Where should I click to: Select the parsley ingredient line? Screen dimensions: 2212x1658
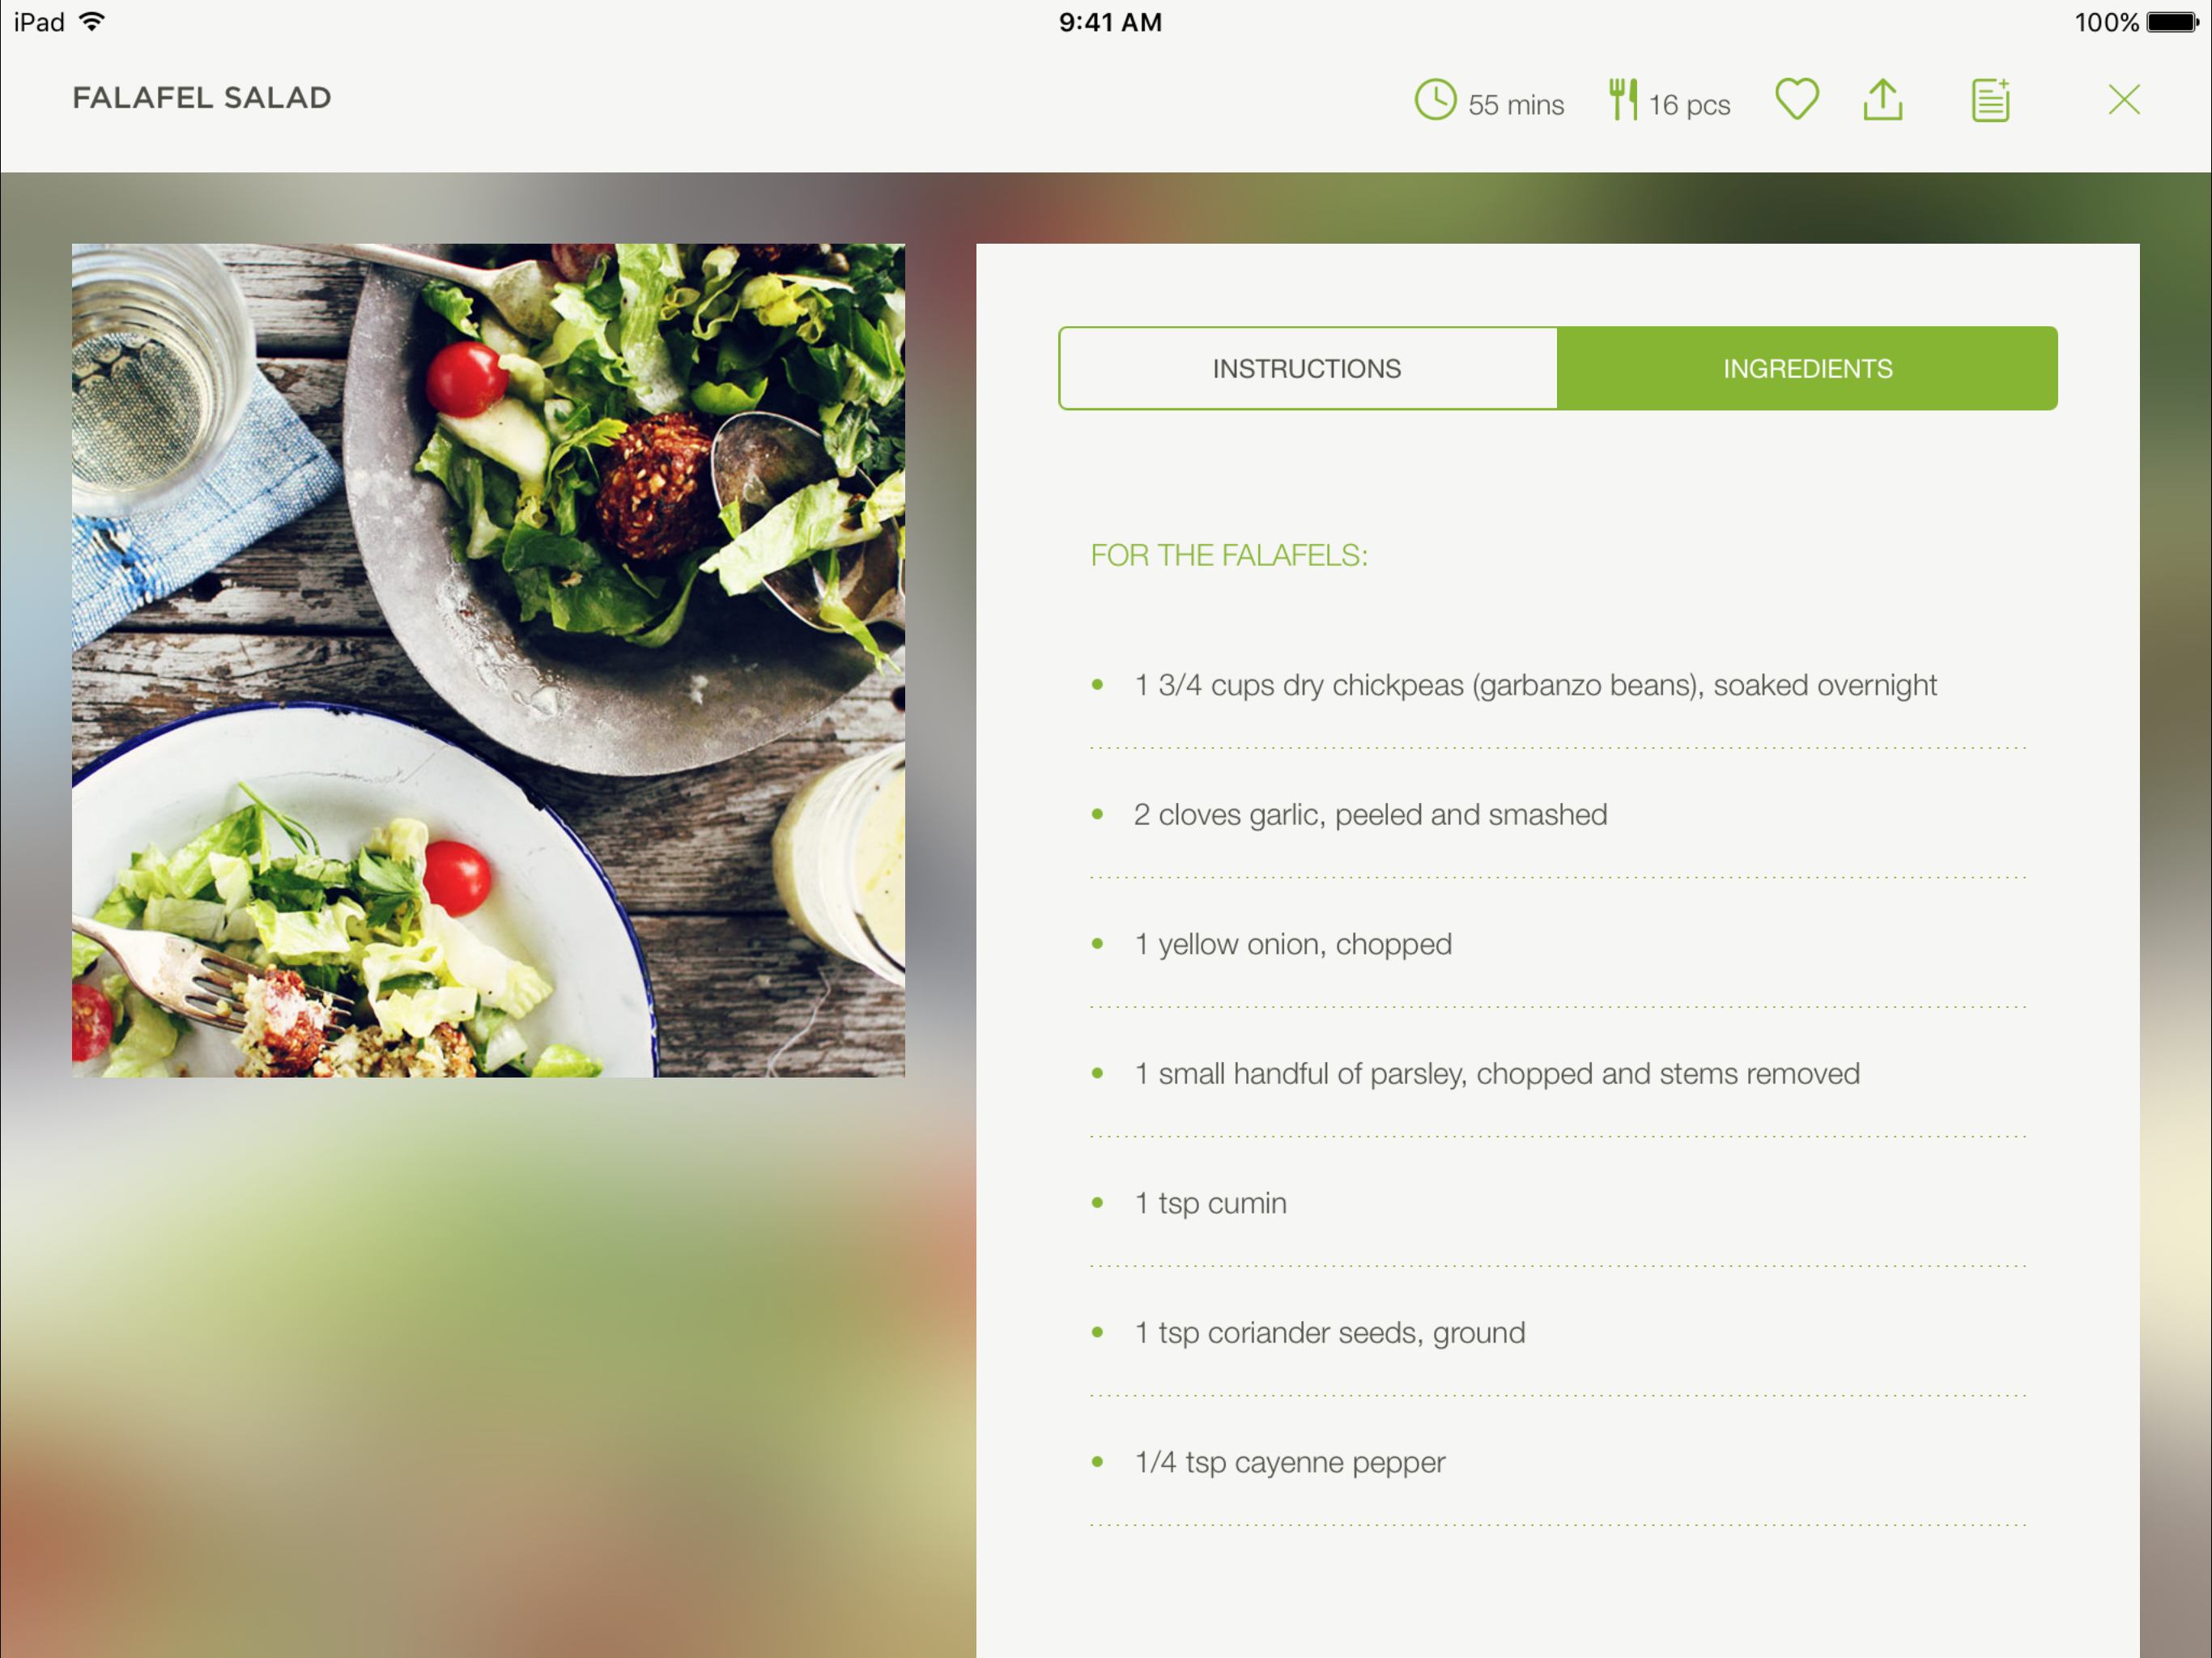[x=1558, y=1073]
